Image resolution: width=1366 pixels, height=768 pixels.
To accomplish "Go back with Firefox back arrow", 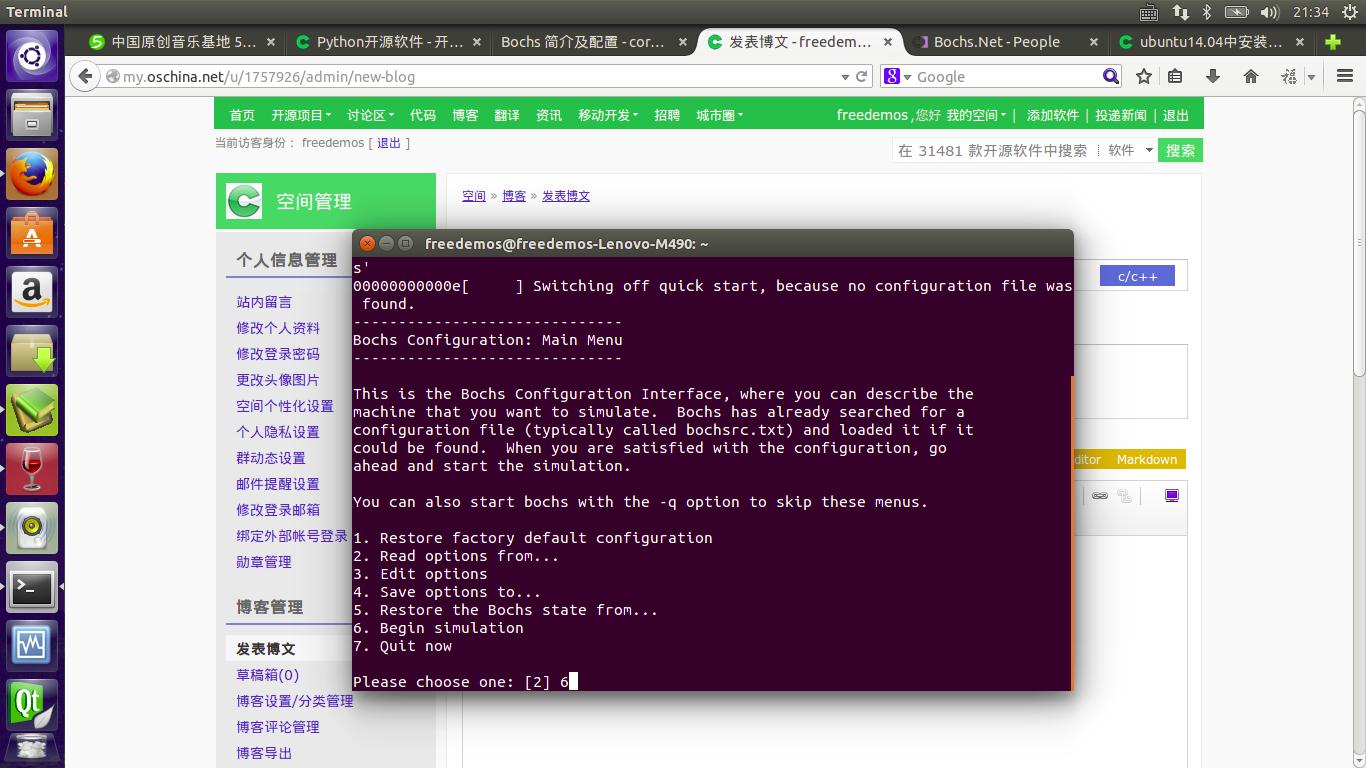I will 86,76.
